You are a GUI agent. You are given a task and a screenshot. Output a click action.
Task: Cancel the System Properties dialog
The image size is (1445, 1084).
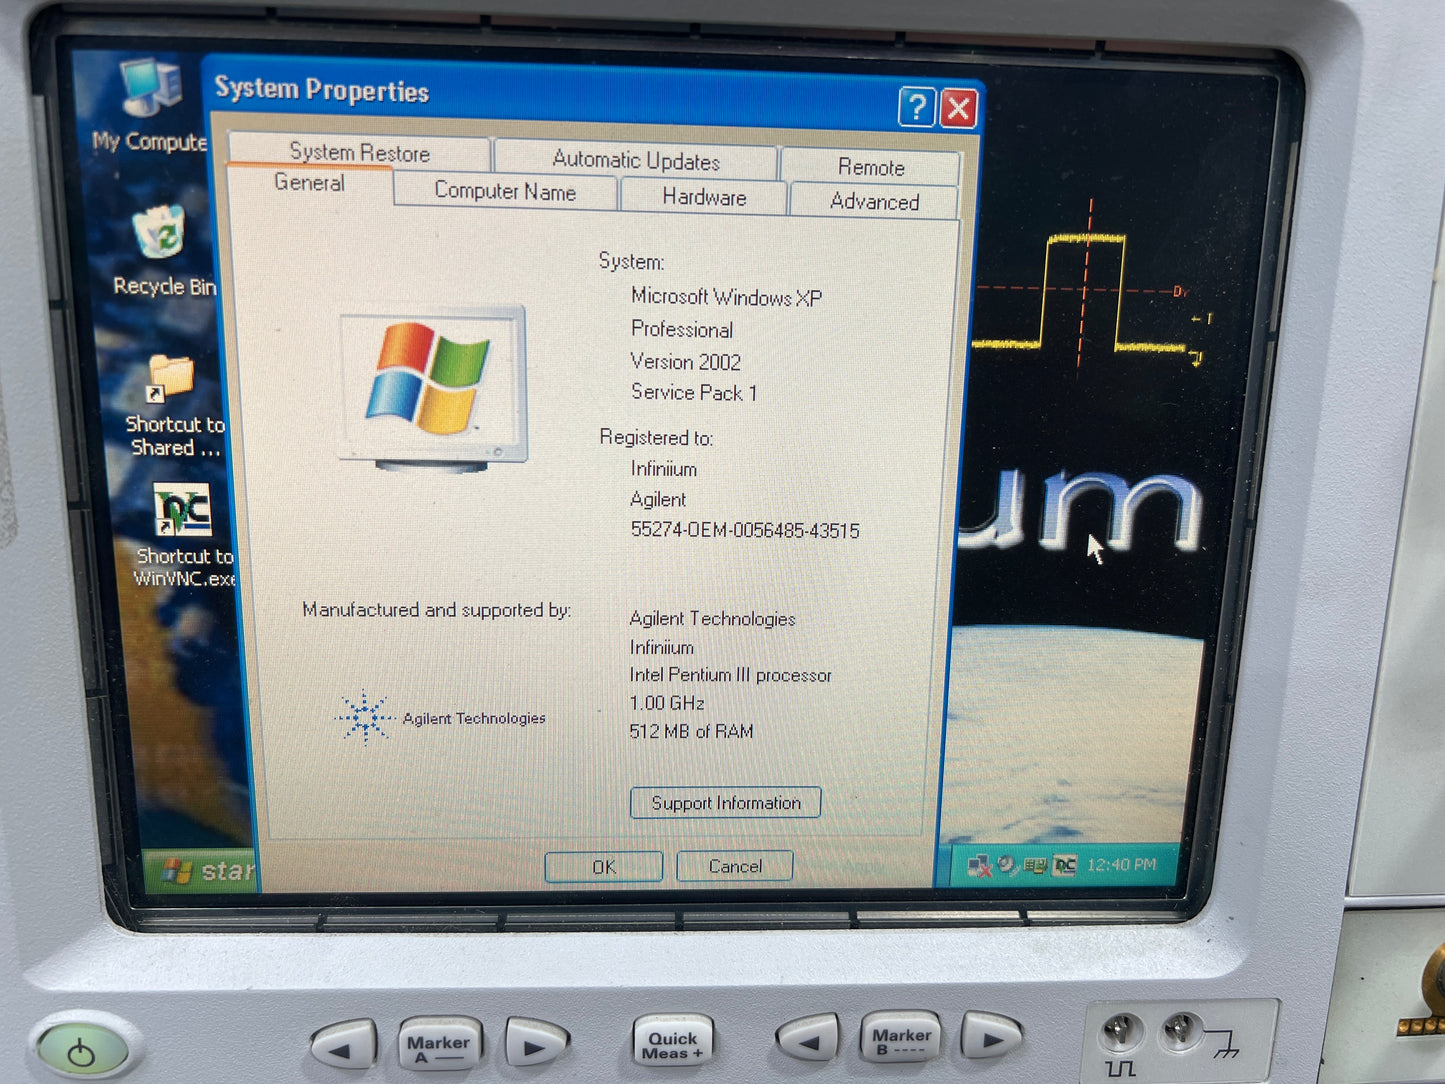tap(735, 866)
